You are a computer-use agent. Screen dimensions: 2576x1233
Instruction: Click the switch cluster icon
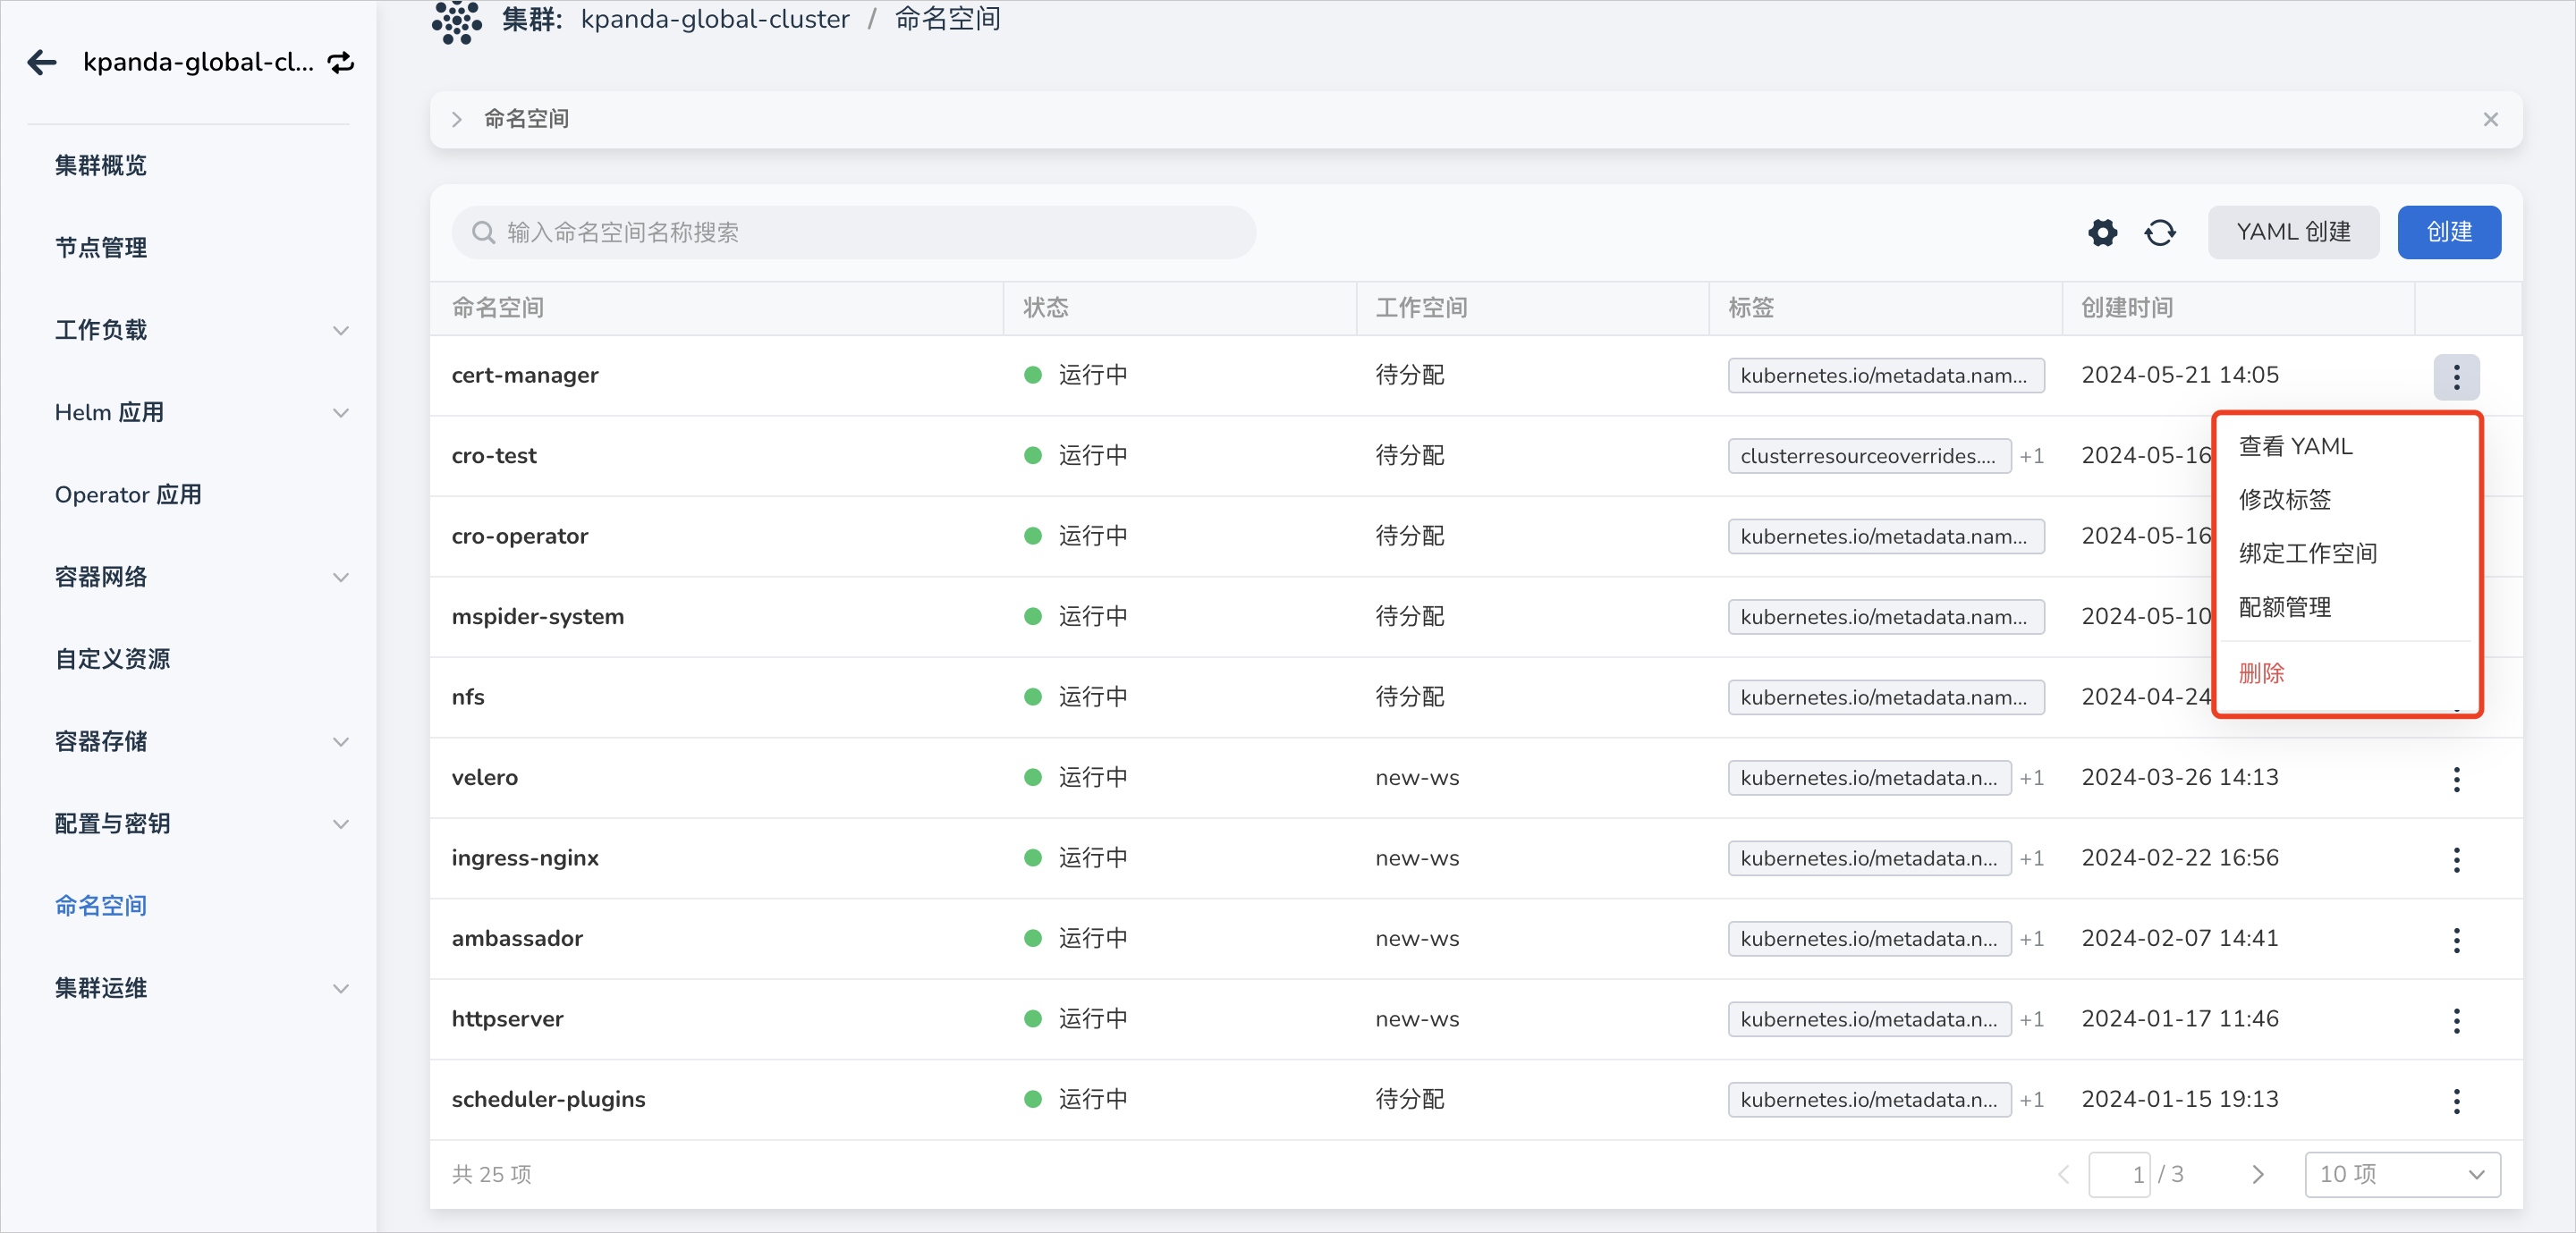click(x=341, y=63)
